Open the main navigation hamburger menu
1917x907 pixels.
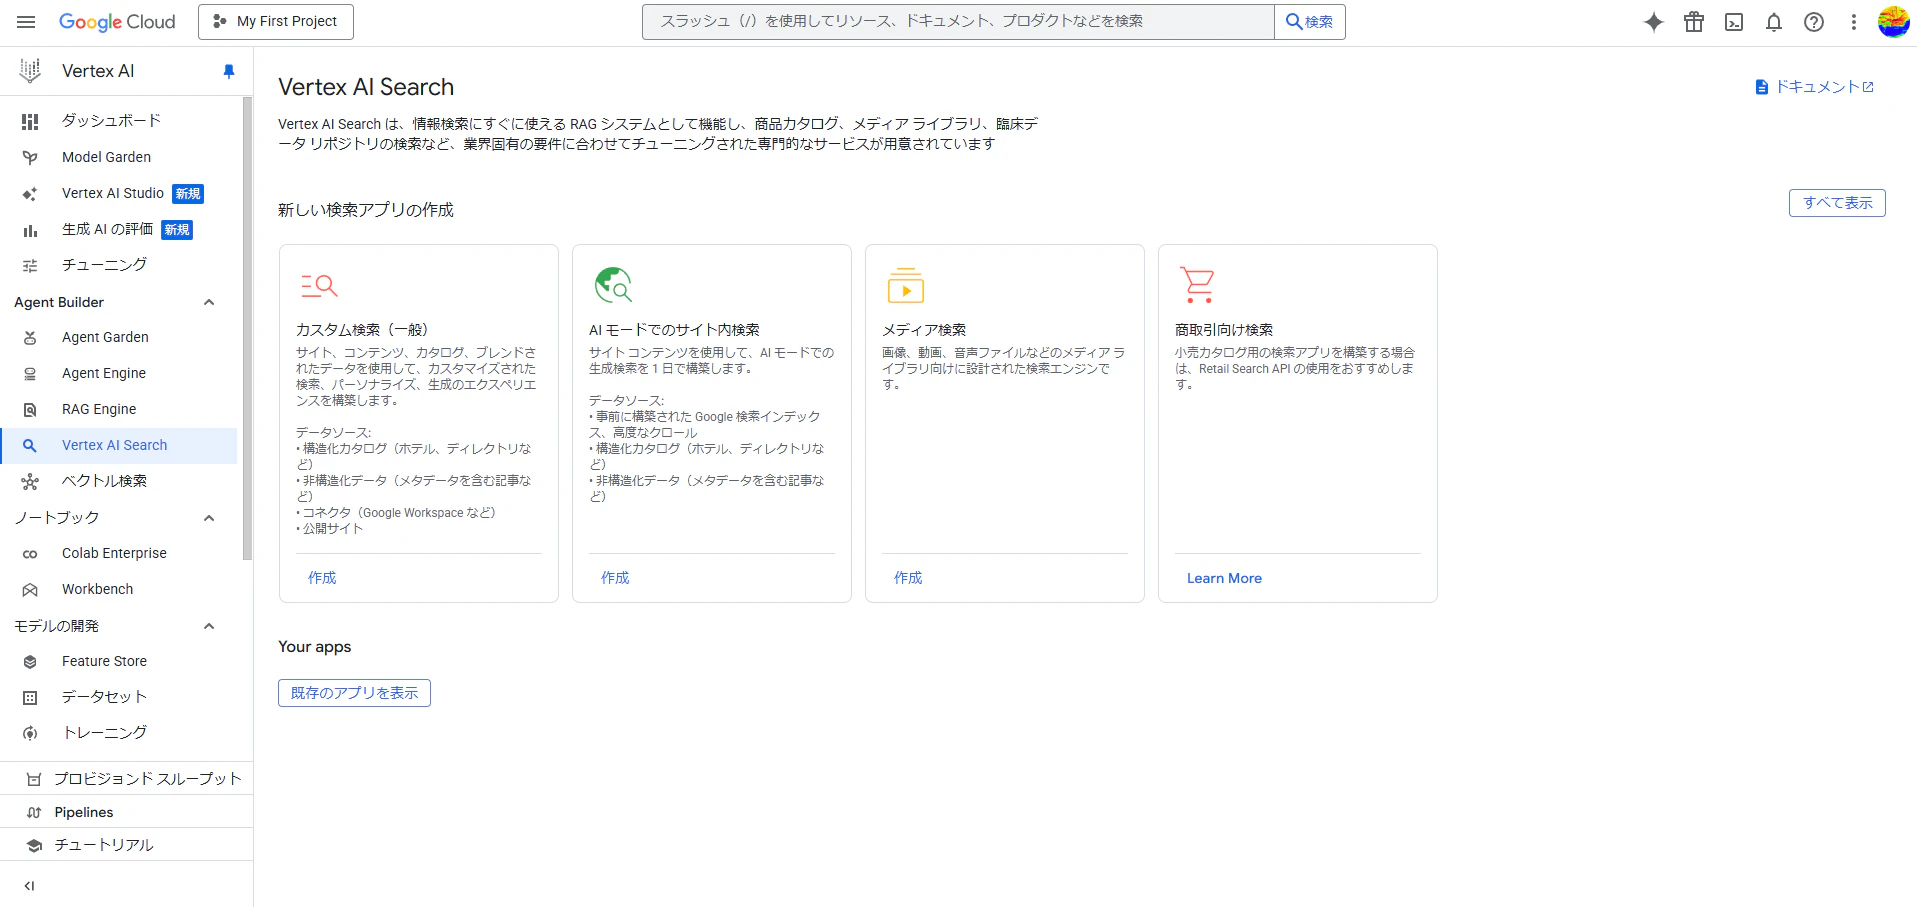point(26,22)
